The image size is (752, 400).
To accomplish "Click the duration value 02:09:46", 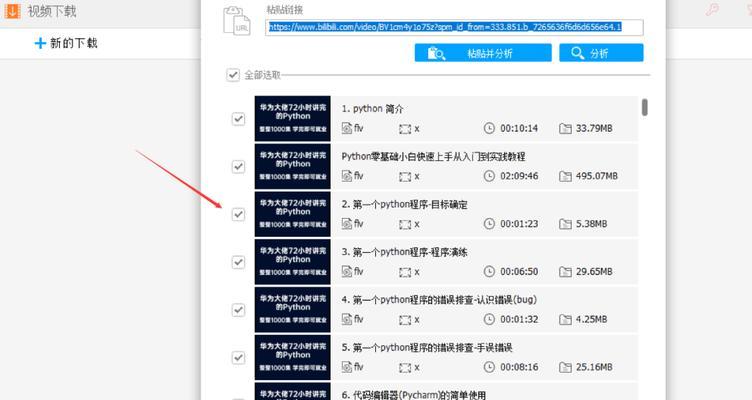I will 519,176.
